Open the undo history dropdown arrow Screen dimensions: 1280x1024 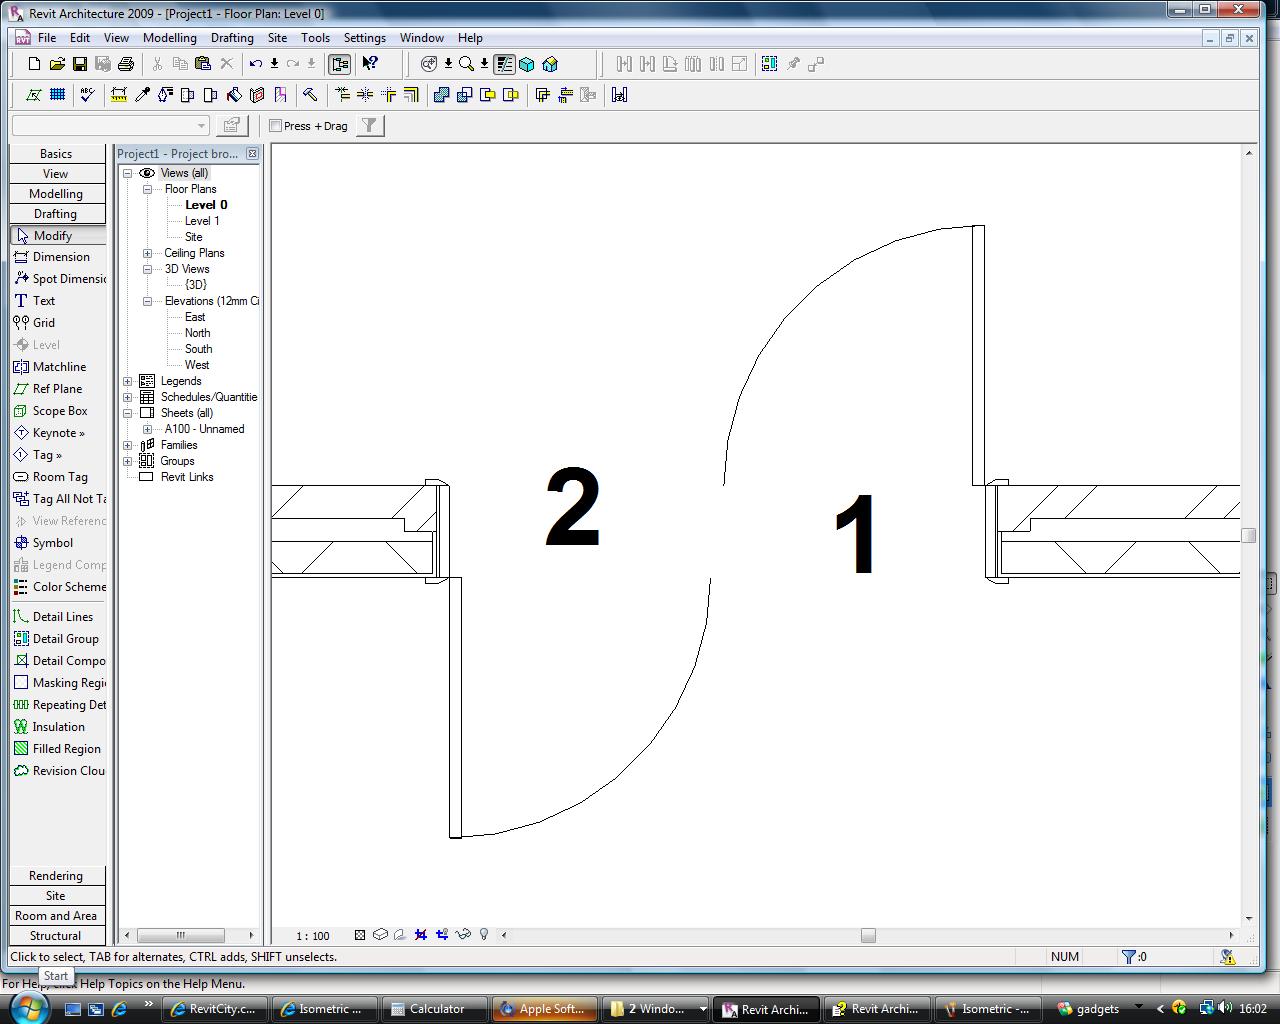coord(274,64)
